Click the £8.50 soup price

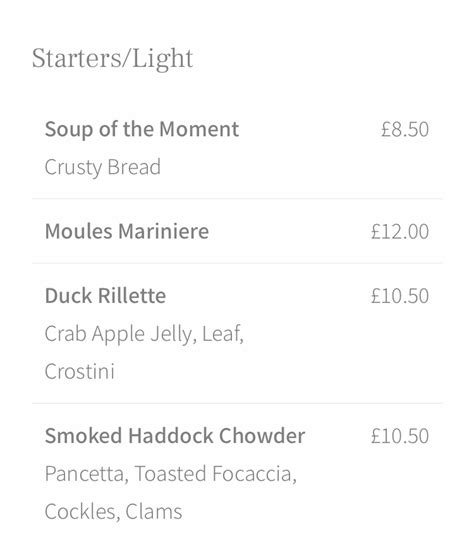point(405,129)
